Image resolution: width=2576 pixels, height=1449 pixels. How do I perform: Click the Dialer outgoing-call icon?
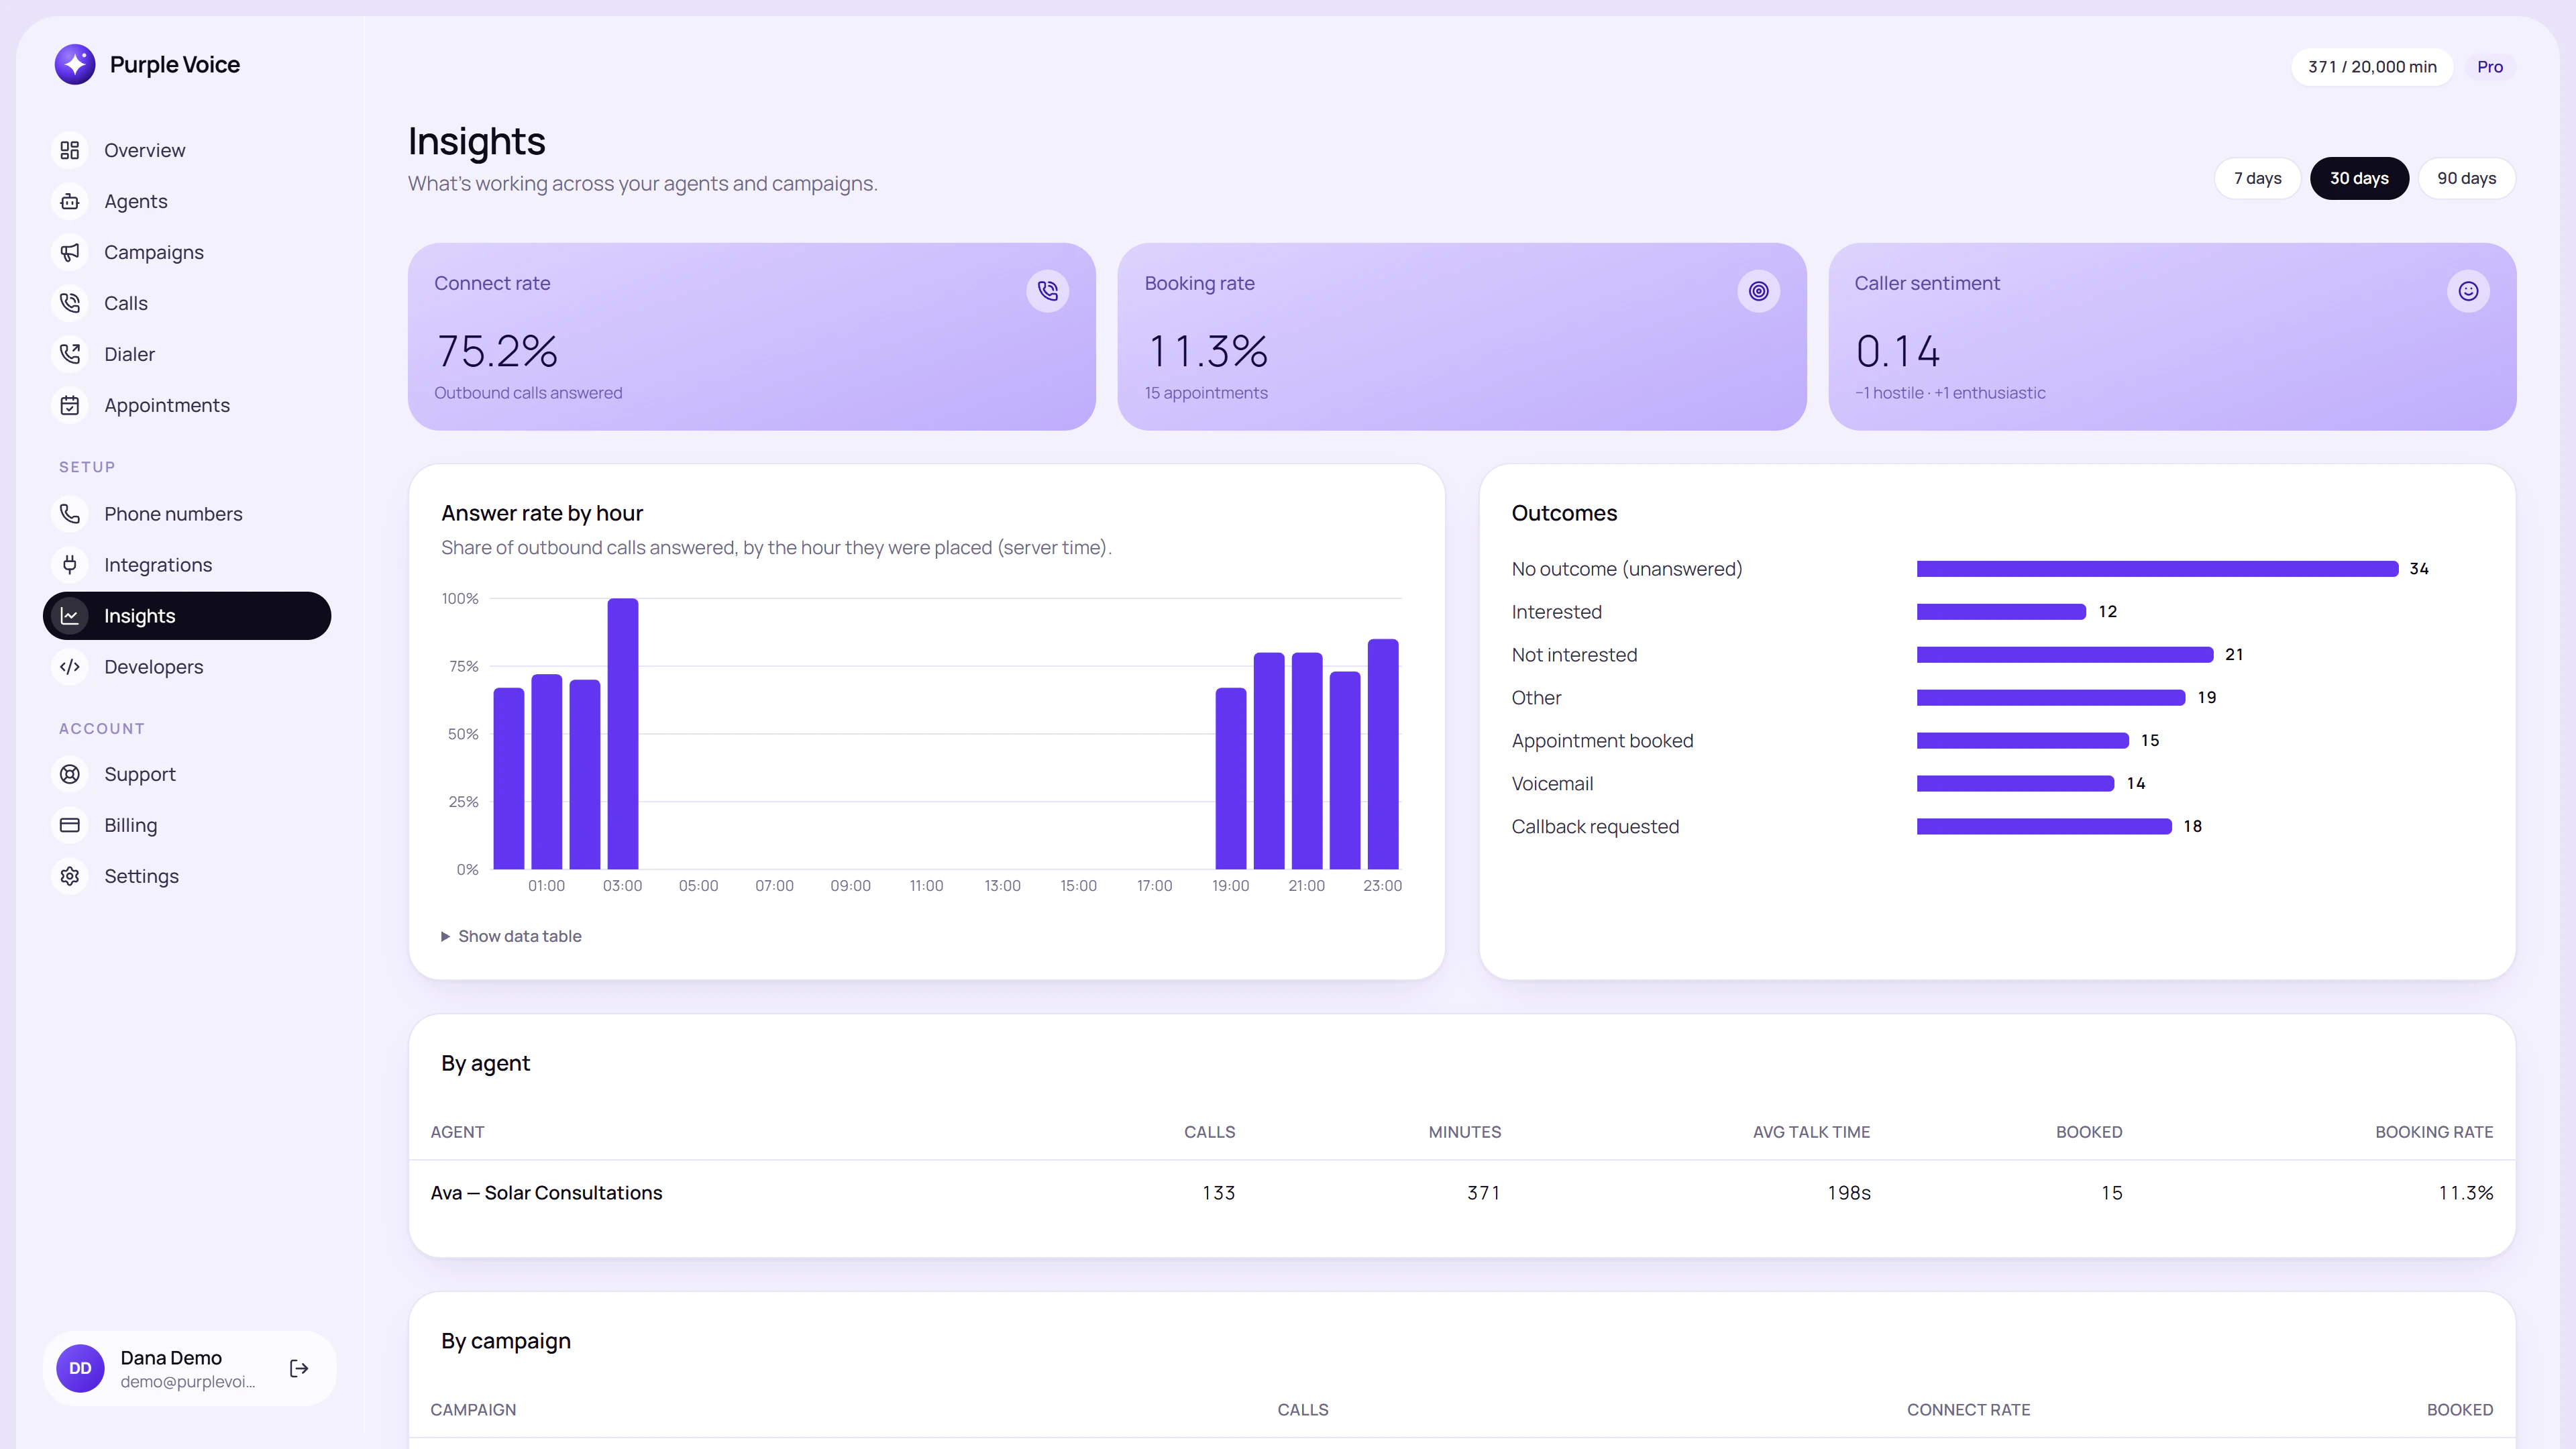coord(70,354)
